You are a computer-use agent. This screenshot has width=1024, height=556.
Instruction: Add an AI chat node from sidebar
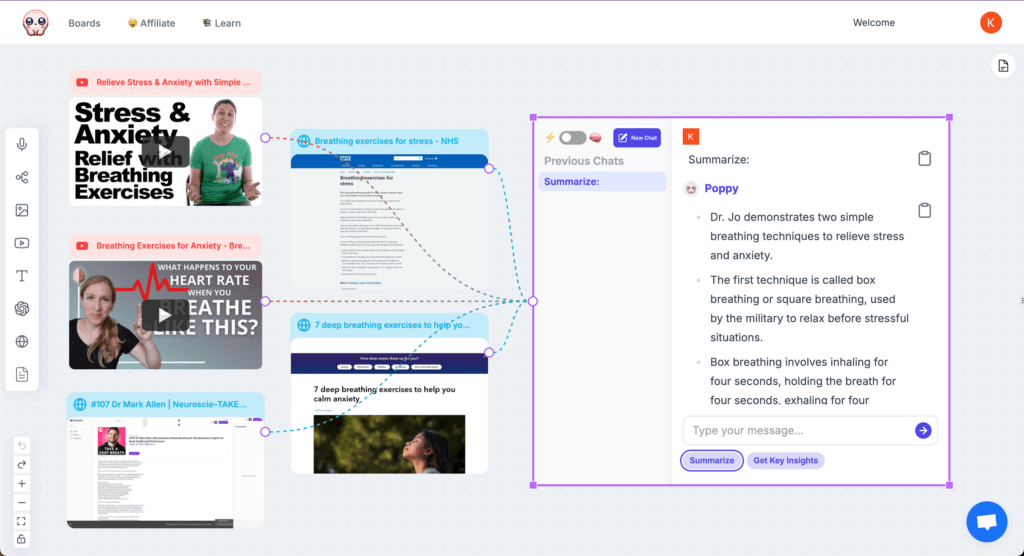coord(22,309)
